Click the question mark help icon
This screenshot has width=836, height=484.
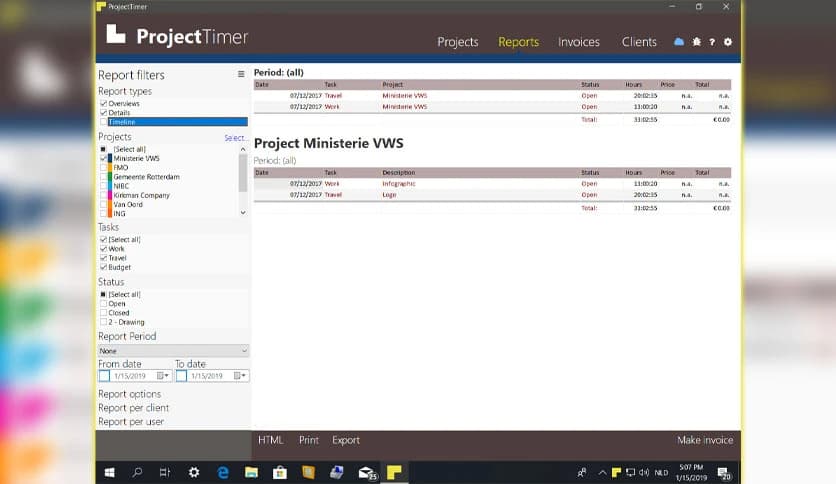point(711,42)
